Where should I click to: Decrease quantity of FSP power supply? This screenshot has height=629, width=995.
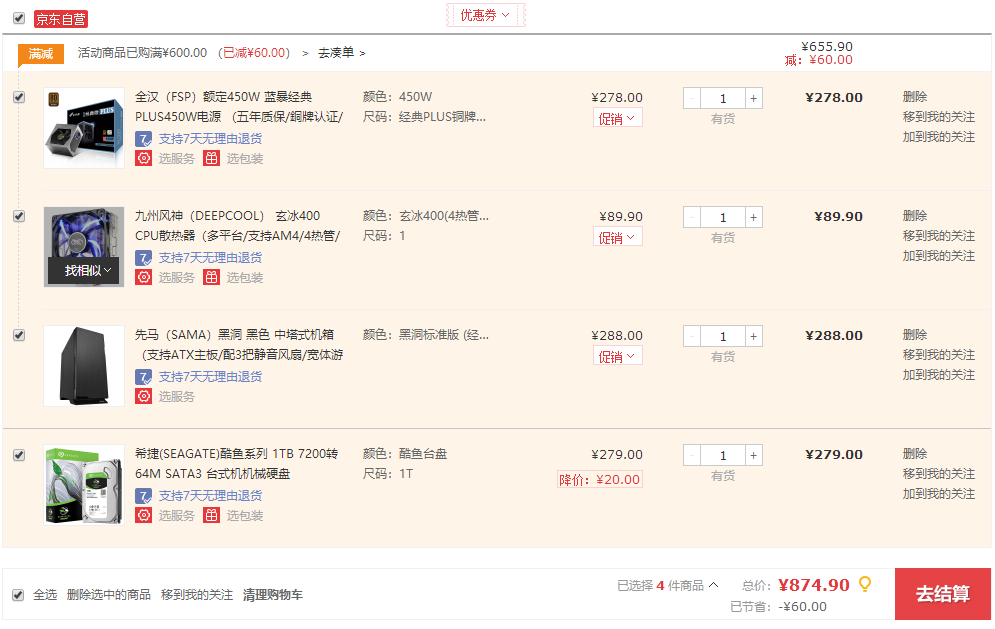692,98
